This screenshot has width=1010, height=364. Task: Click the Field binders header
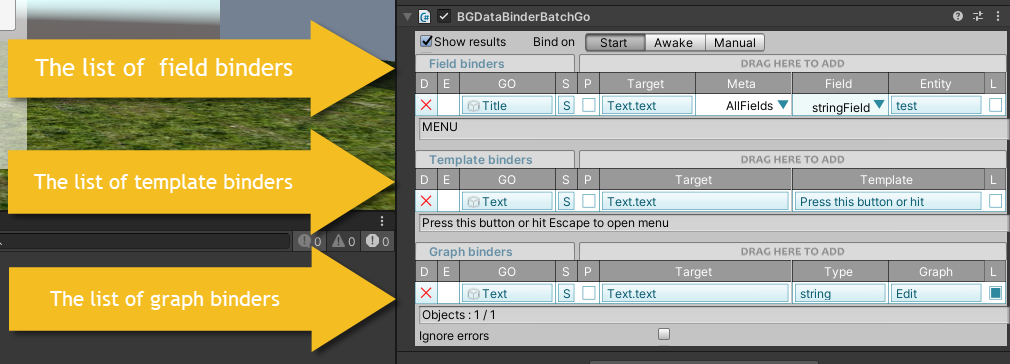pos(495,64)
